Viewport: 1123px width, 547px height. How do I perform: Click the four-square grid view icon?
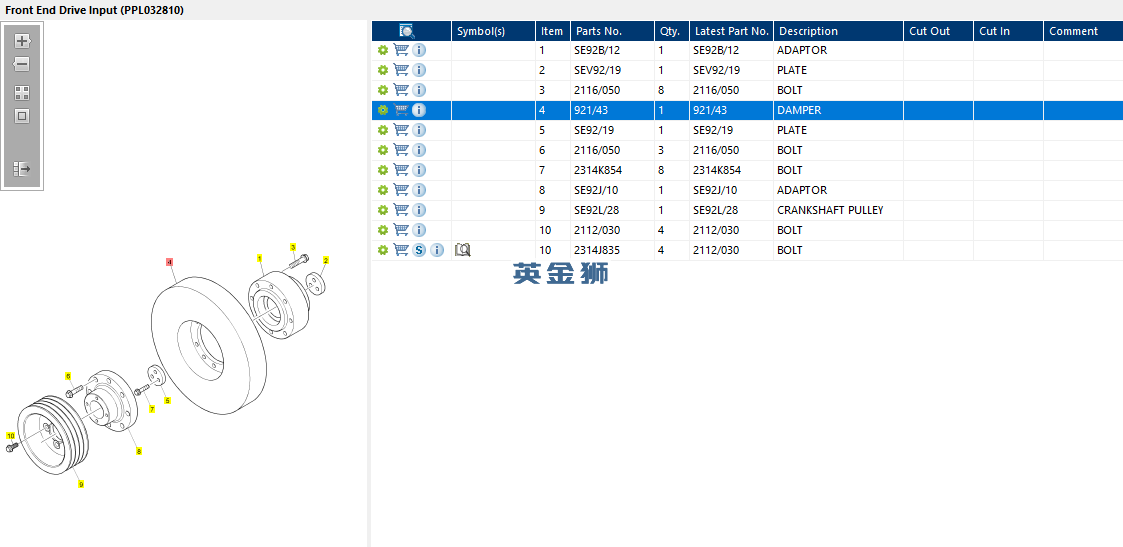pyautogui.click(x=21, y=93)
